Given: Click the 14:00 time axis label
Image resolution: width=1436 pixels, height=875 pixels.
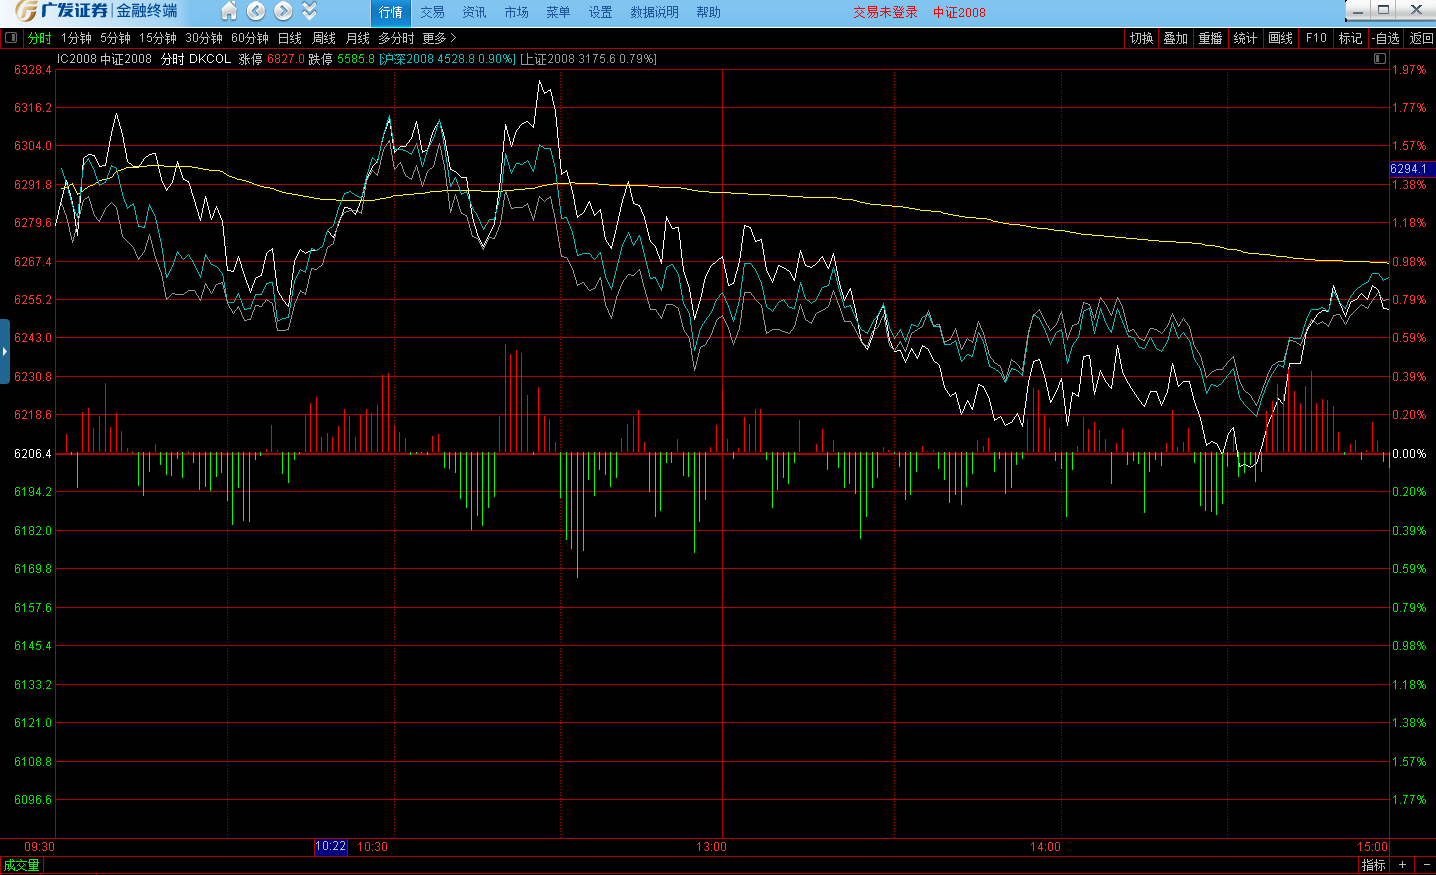Looking at the screenshot, I should click(x=1046, y=847).
